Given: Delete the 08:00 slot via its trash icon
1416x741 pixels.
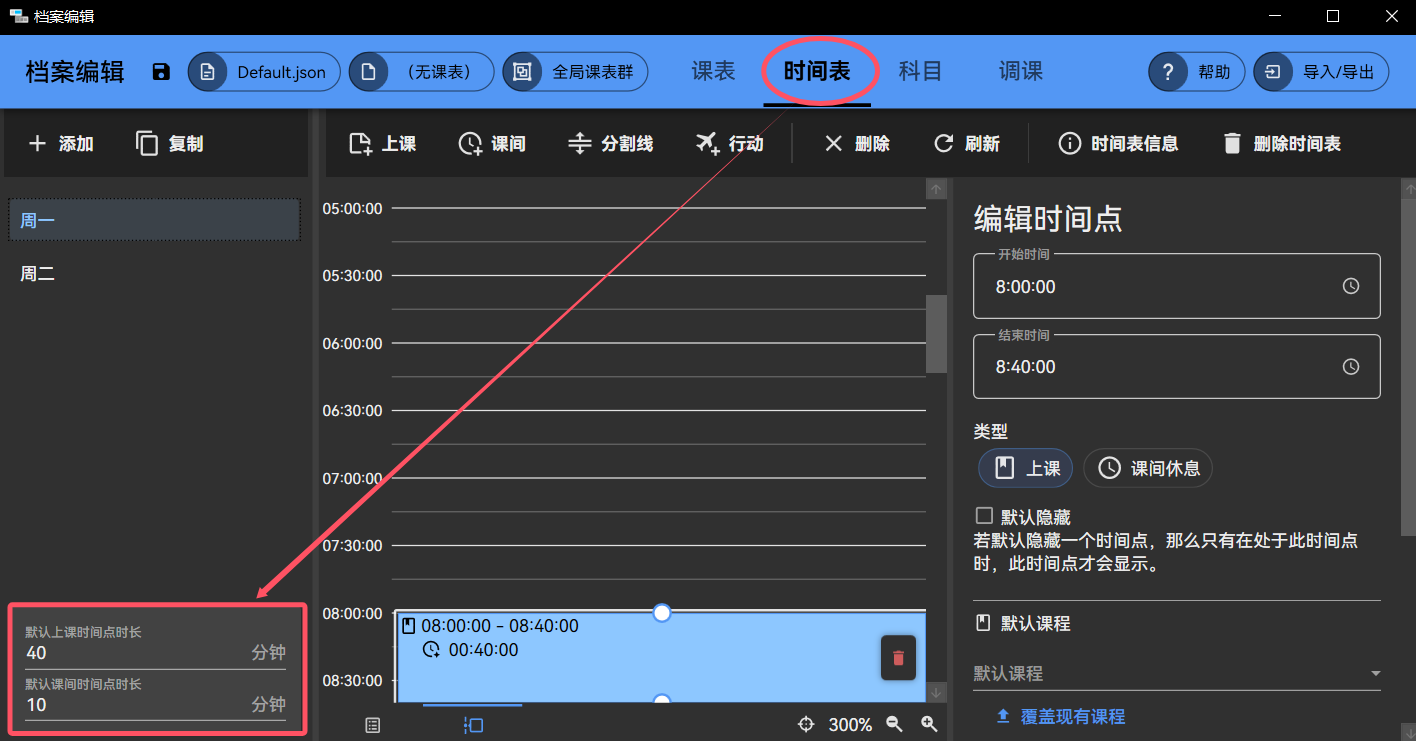Looking at the screenshot, I should click(897, 657).
